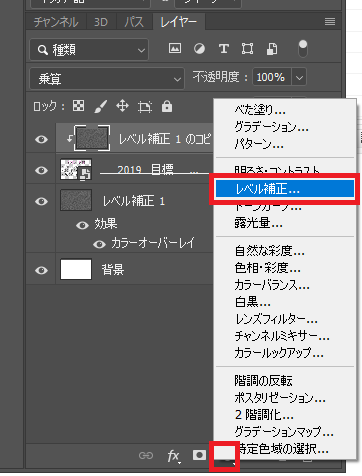Lock transparent pixels checkerboard icon
This screenshot has width=362, height=476.
point(79,106)
